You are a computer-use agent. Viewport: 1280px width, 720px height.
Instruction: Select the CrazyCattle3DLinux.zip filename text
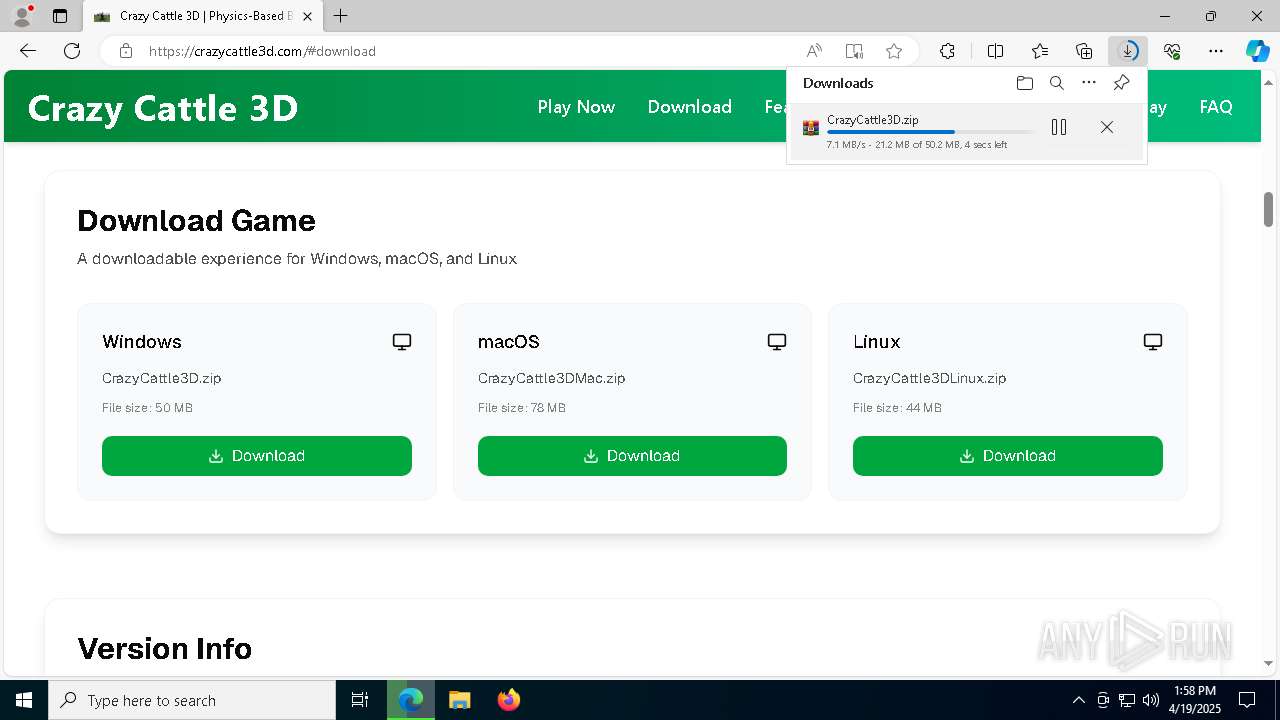click(x=930, y=378)
